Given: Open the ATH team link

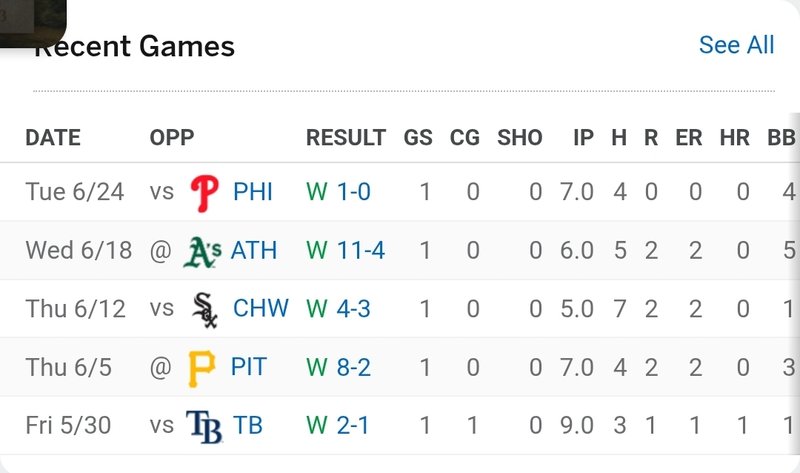Looking at the screenshot, I should pyautogui.click(x=254, y=250).
